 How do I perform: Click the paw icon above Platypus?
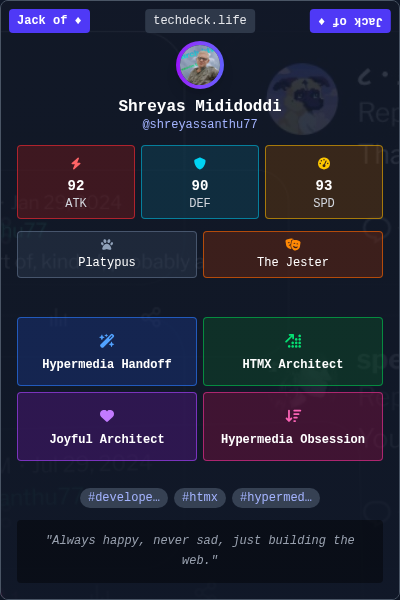[x=107, y=244]
